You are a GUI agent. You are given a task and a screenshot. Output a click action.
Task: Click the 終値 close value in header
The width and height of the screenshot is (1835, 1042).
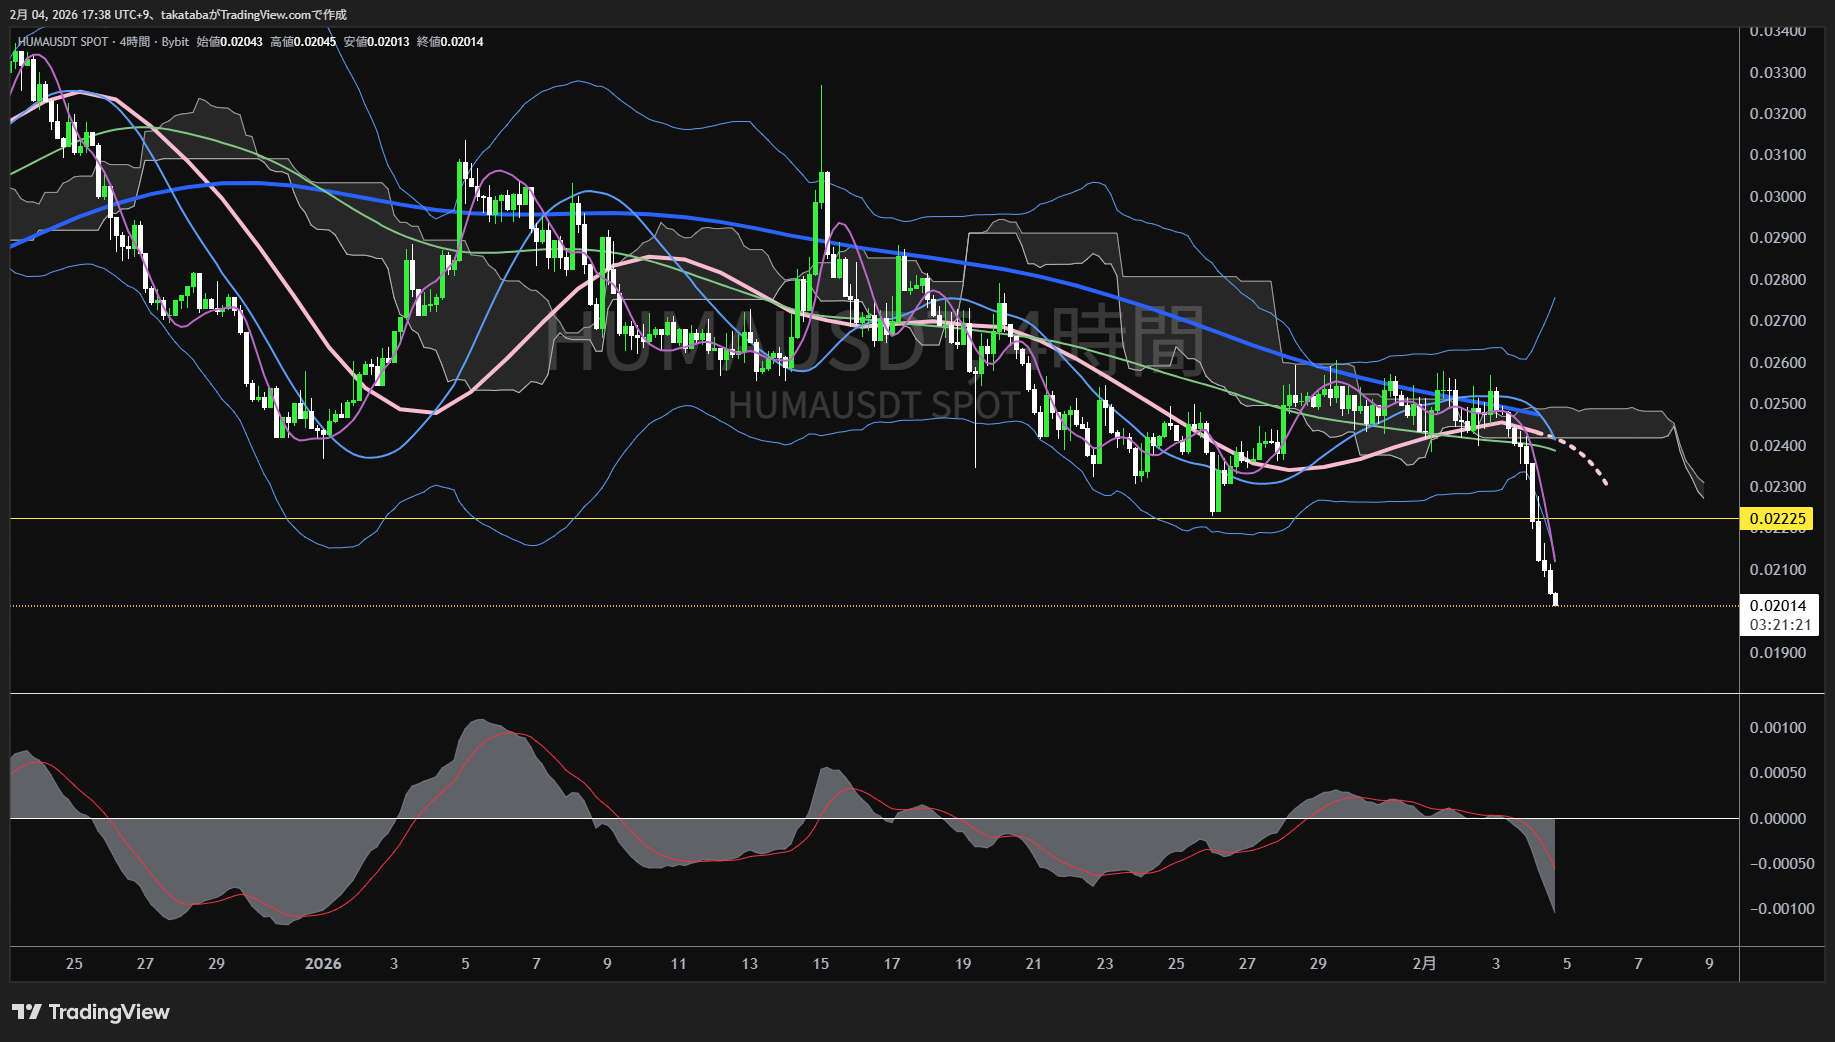coord(462,42)
